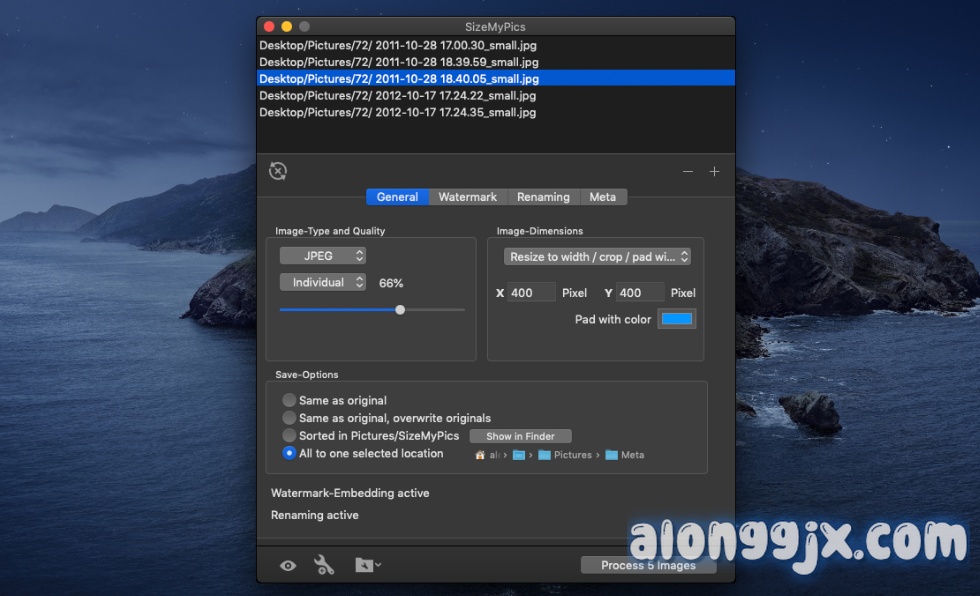Click the output folder icon in bottom toolbar
The image size is (980, 596).
point(364,565)
